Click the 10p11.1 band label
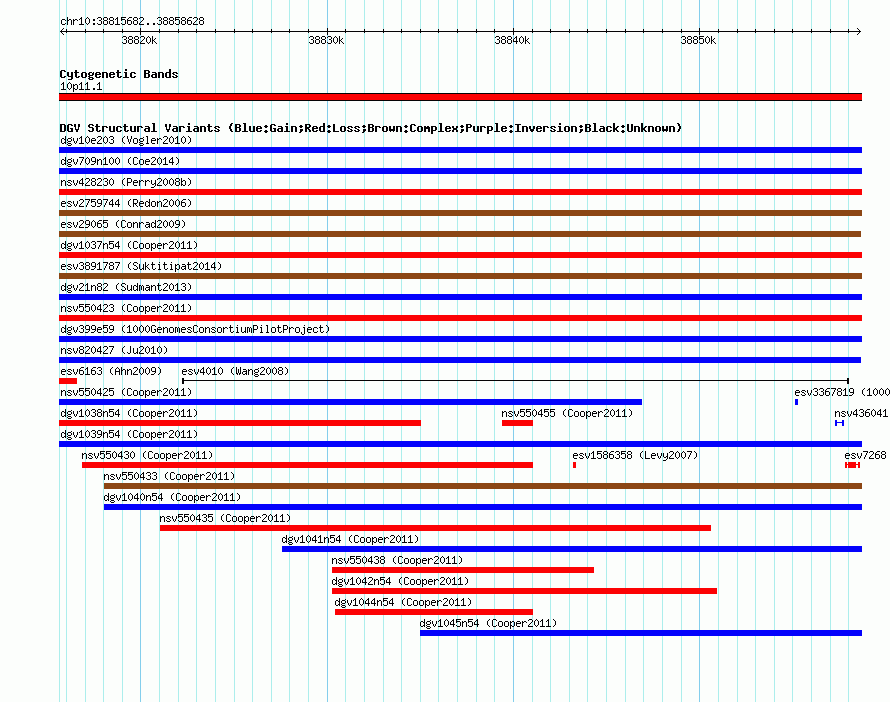The width and height of the screenshot is (890, 702). point(81,86)
